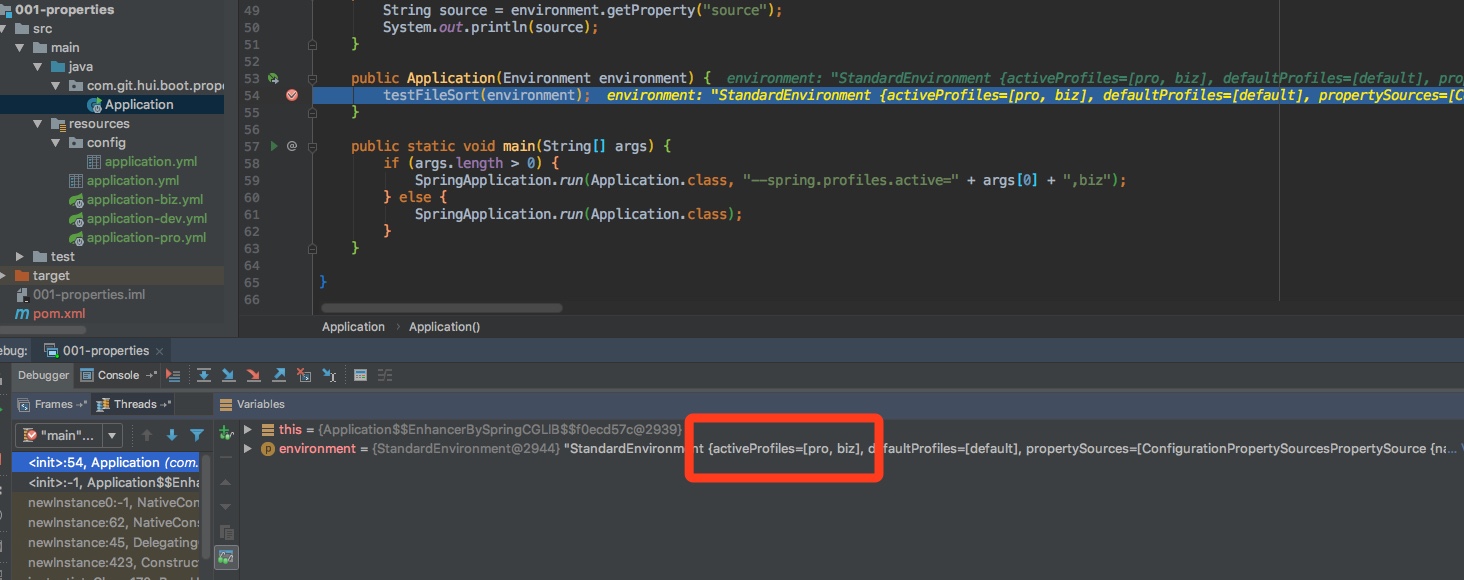Click the Step Over debugger icon
Viewport: 1464px width, 580px height.
point(204,375)
